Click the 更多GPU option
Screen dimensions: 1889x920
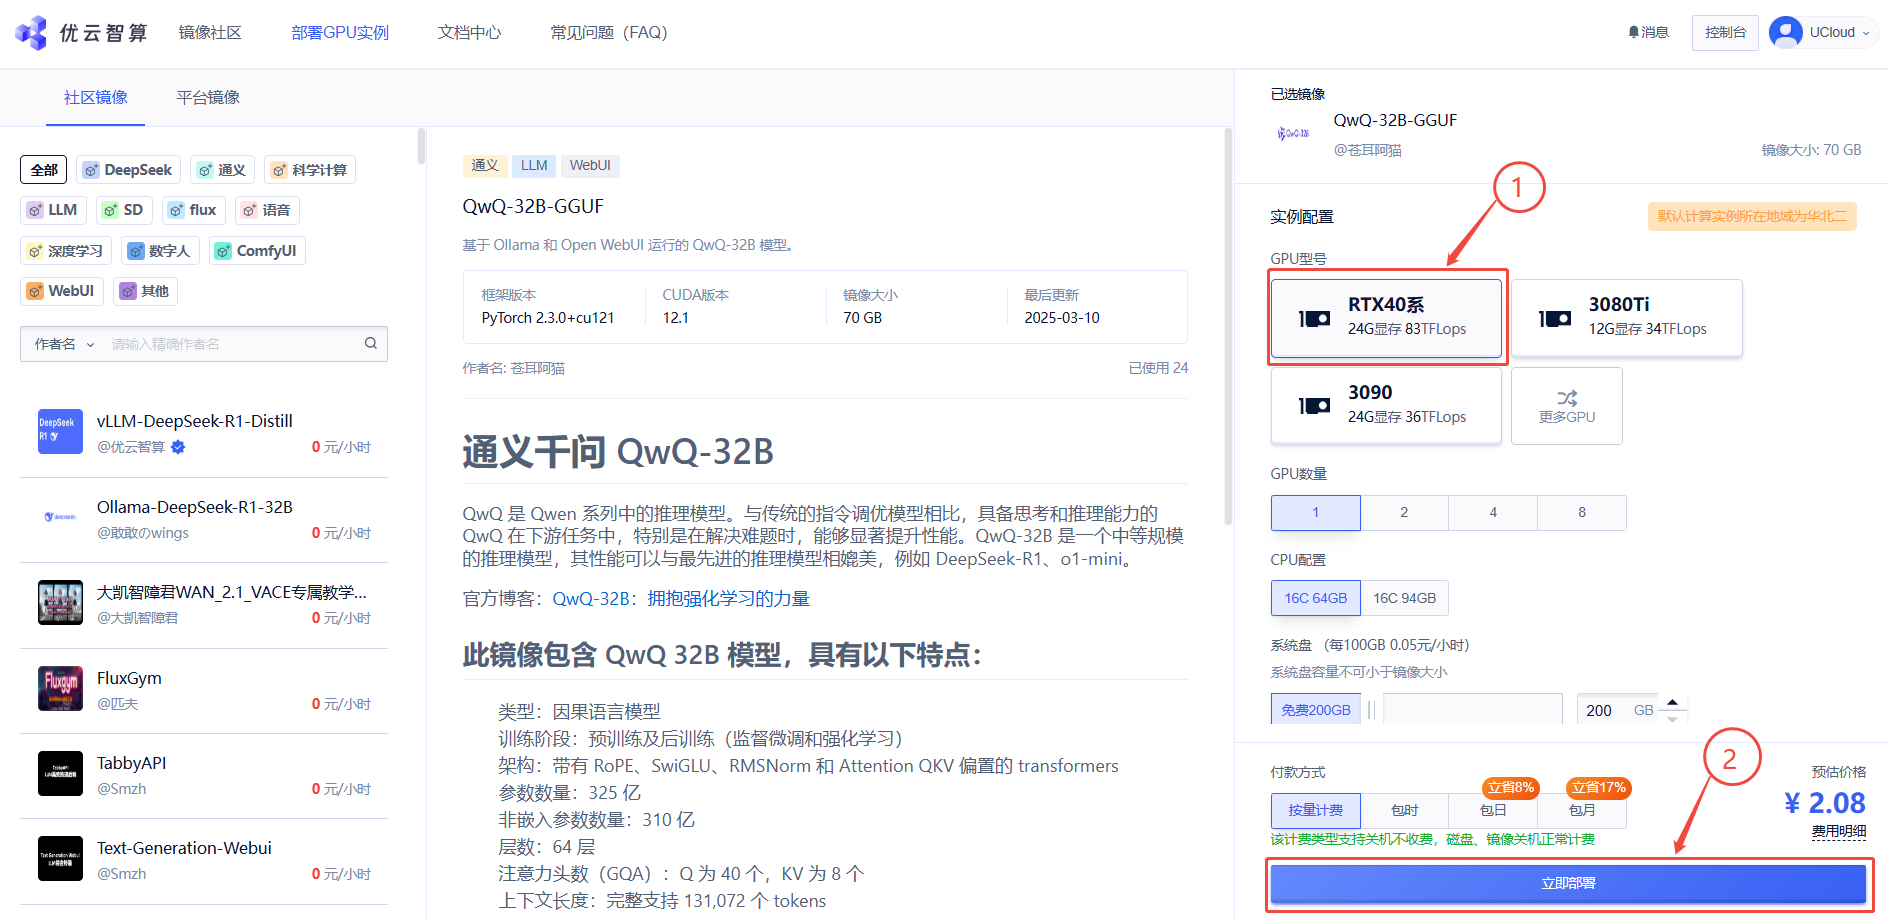point(1567,405)
